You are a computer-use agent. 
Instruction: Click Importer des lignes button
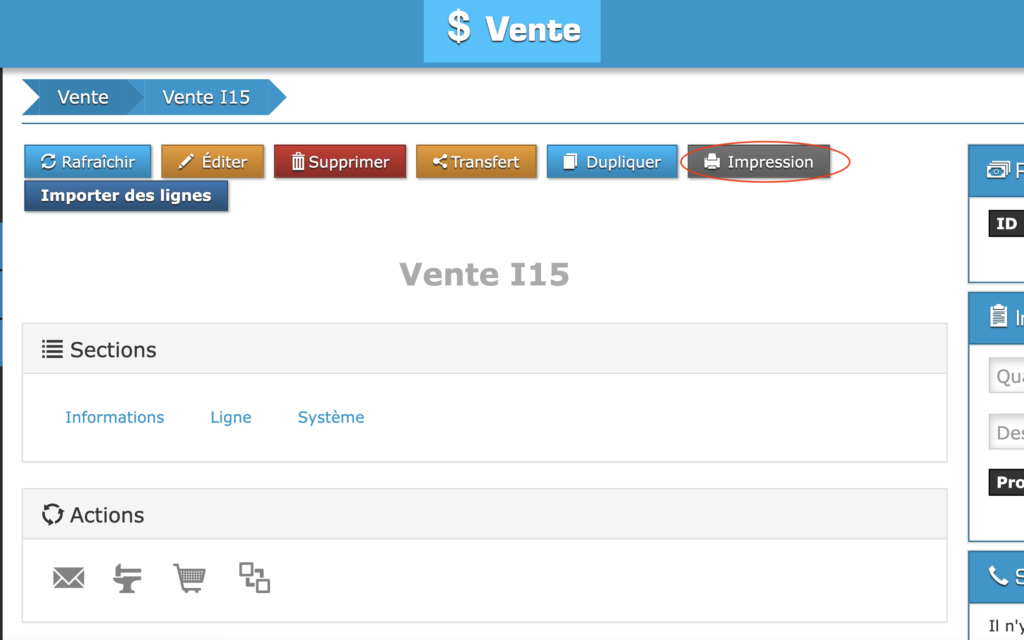(x=126, y=196)
